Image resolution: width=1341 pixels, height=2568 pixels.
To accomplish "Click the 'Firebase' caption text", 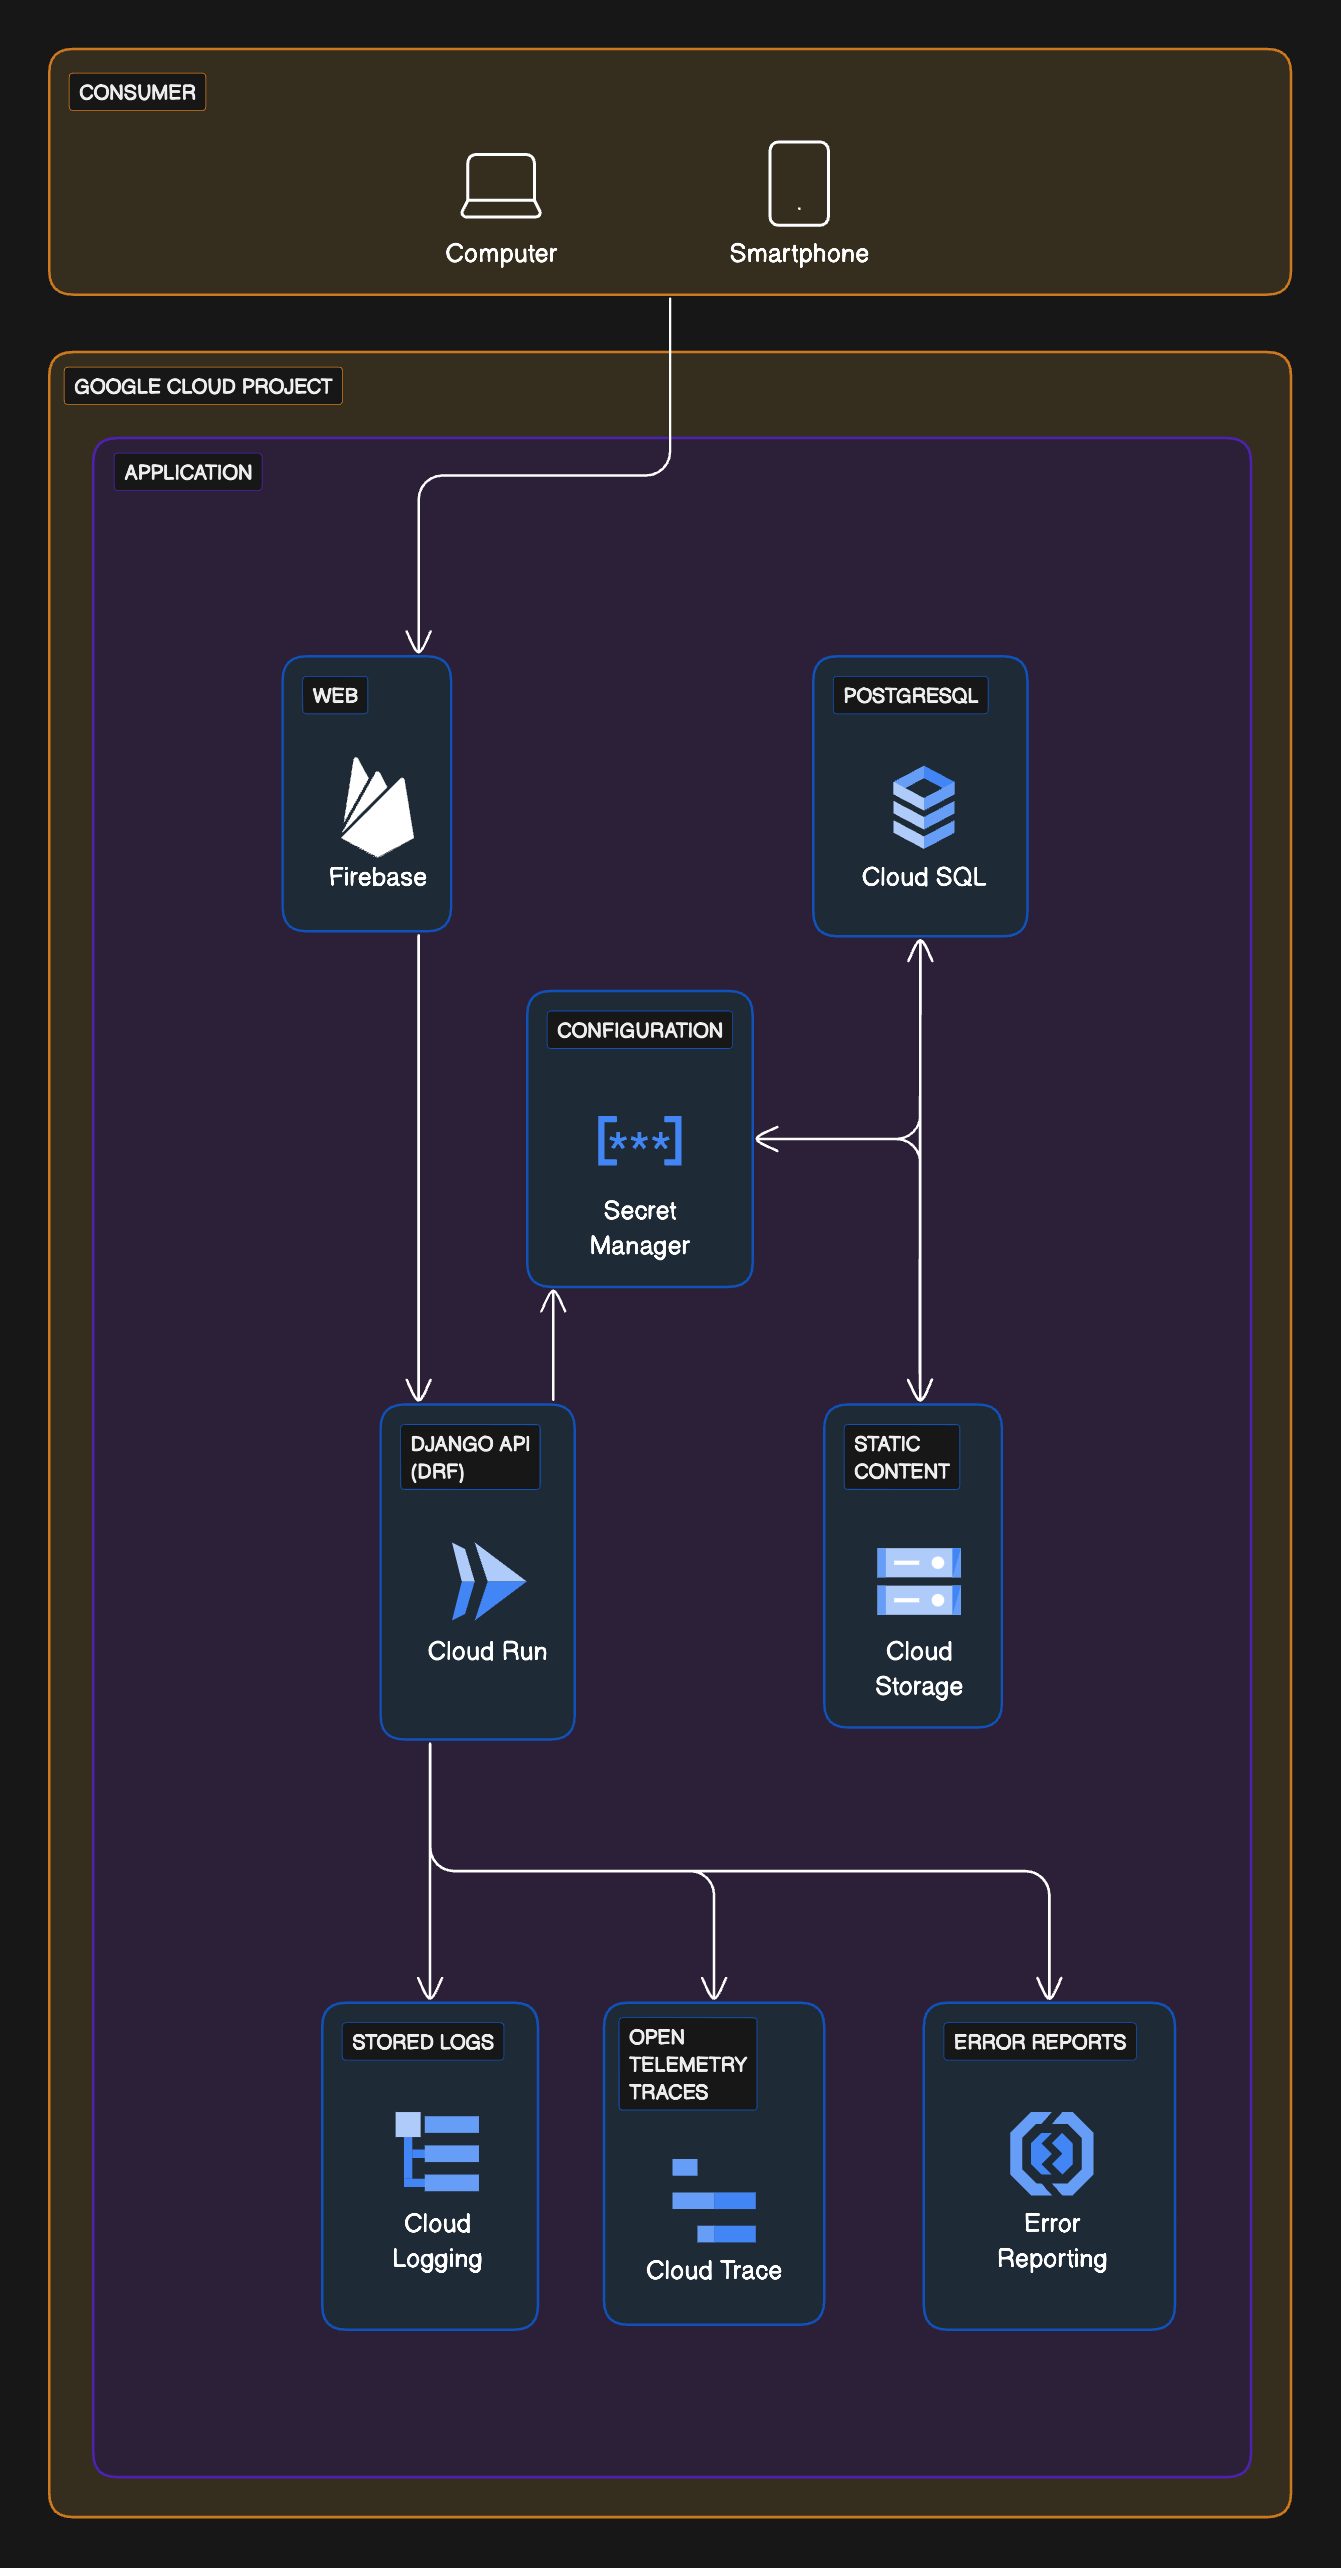I will (378, 877).
